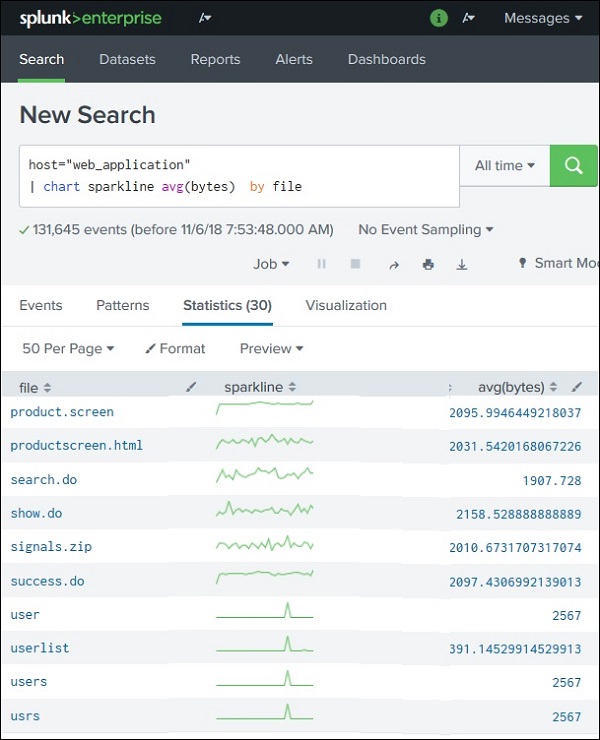Image resolution: width=600 pixels, height=740 pixels.
Task: Click the green search magnifier button
Action: tap(573, 166)
